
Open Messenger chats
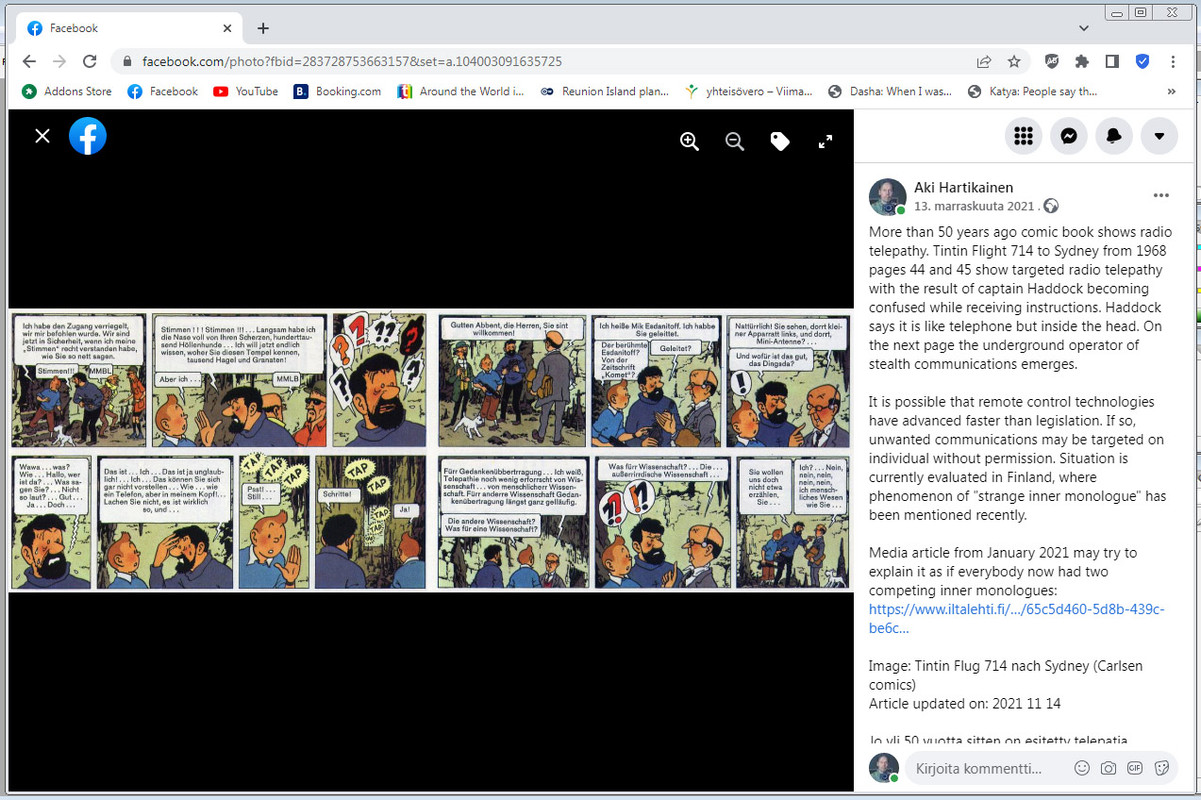click(x=1069, y=136)
